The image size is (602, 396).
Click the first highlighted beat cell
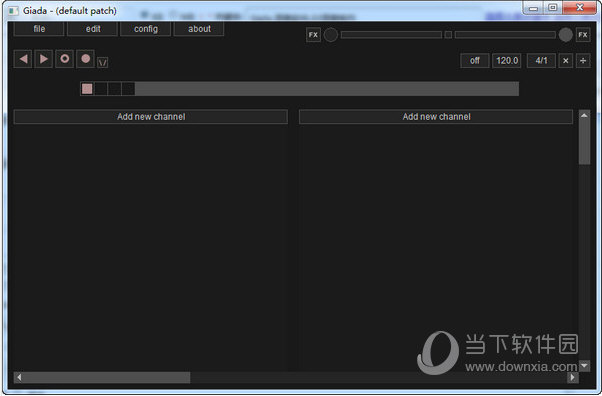click(87, 89)
